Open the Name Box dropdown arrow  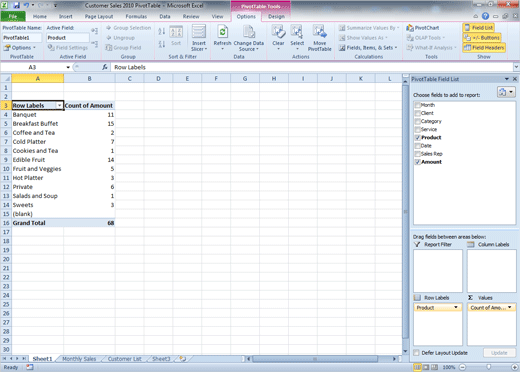(x=68, y=67)
